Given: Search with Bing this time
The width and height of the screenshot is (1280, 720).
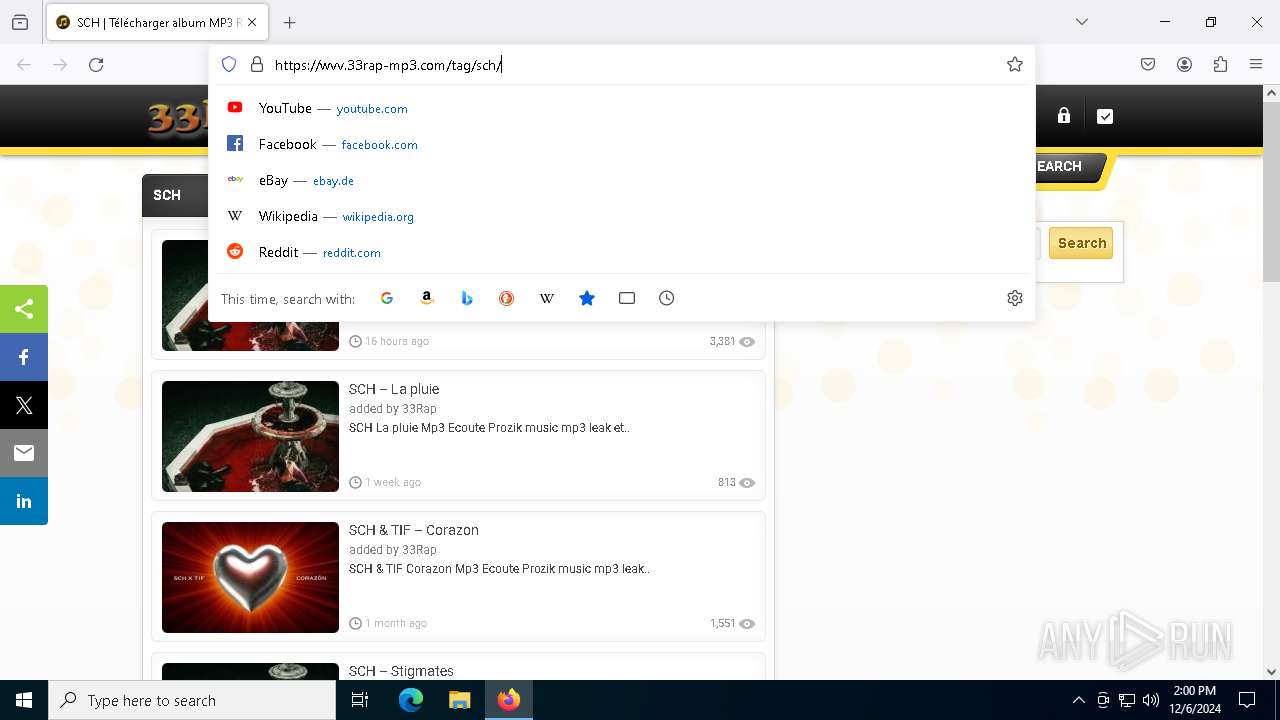Looking at the screenshot, I should 467,298.
